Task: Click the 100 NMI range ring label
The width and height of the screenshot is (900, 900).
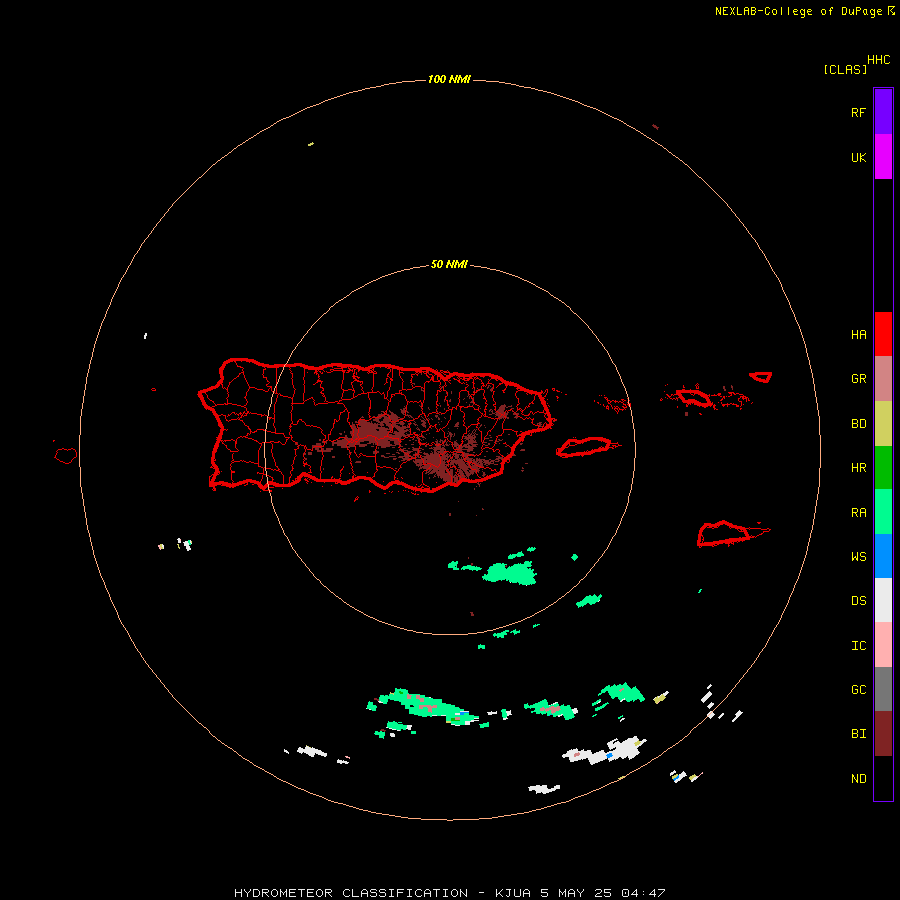Action: point(449,79)
